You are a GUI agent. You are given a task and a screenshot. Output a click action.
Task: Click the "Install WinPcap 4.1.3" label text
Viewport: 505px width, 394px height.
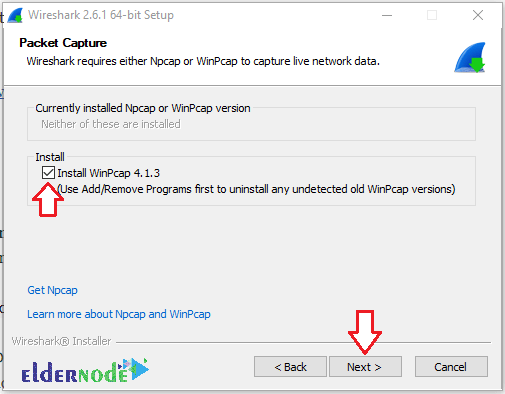click(x=109, y=173)
